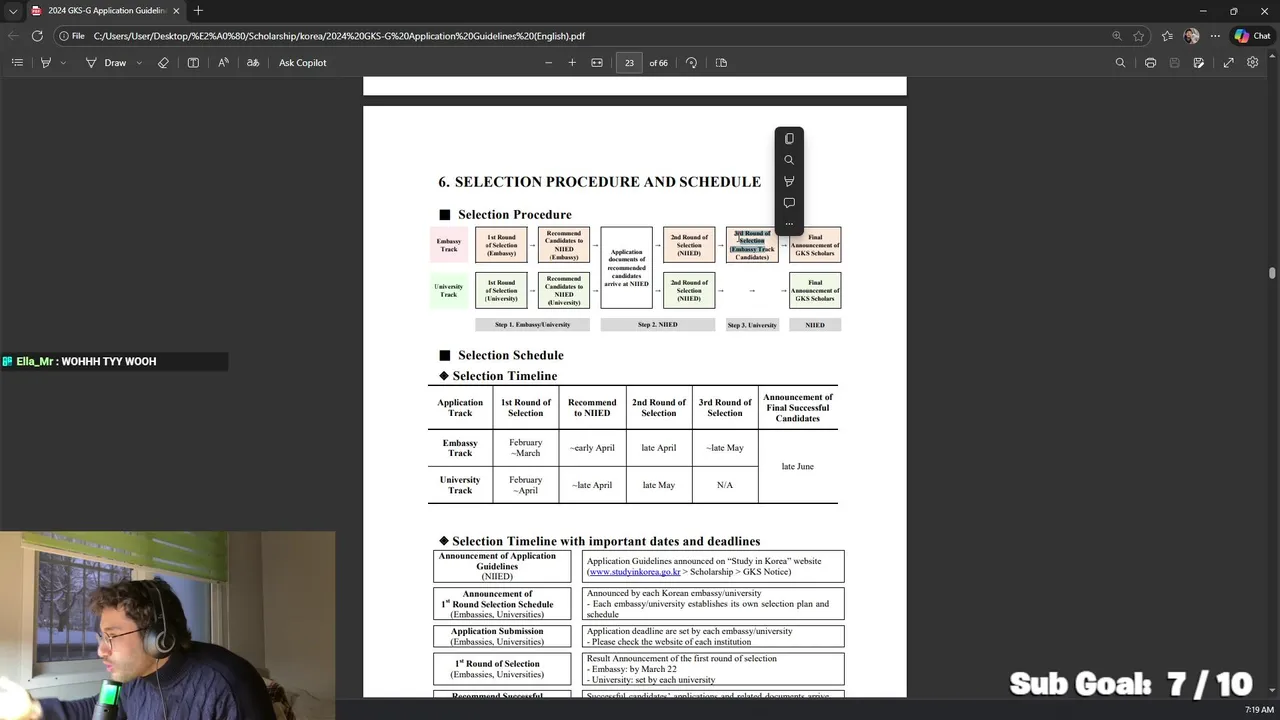This screenshot has width=1280, height=720.
Task: Click the '~early April' table cell
Action: click(592, 448)
